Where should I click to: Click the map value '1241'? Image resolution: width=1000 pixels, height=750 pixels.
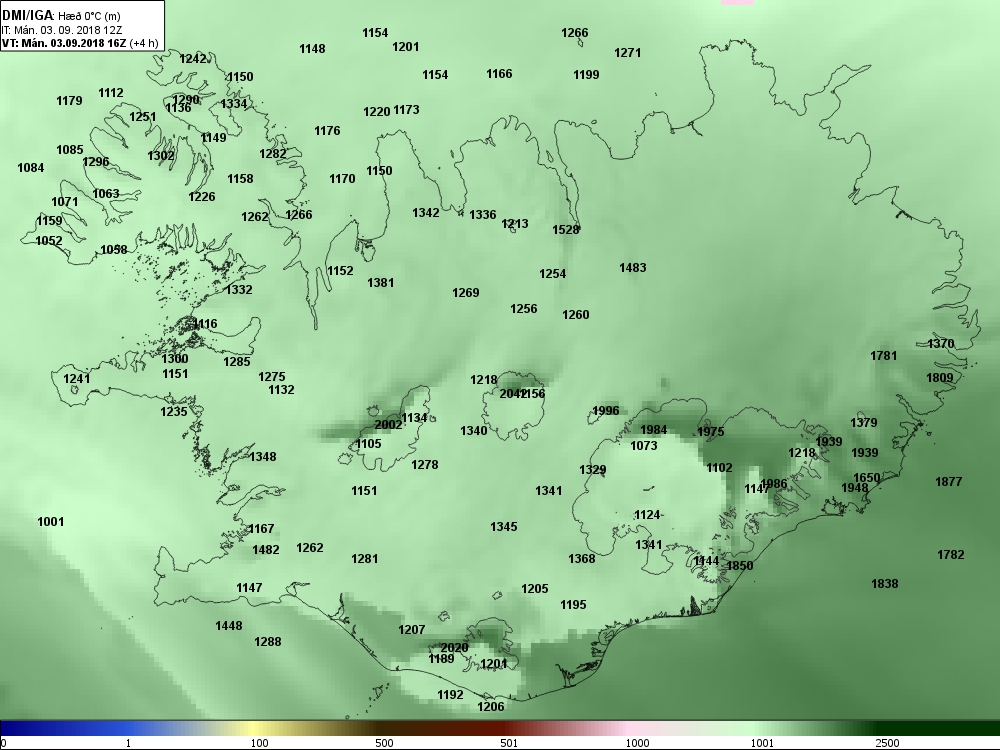pos(77,379)
